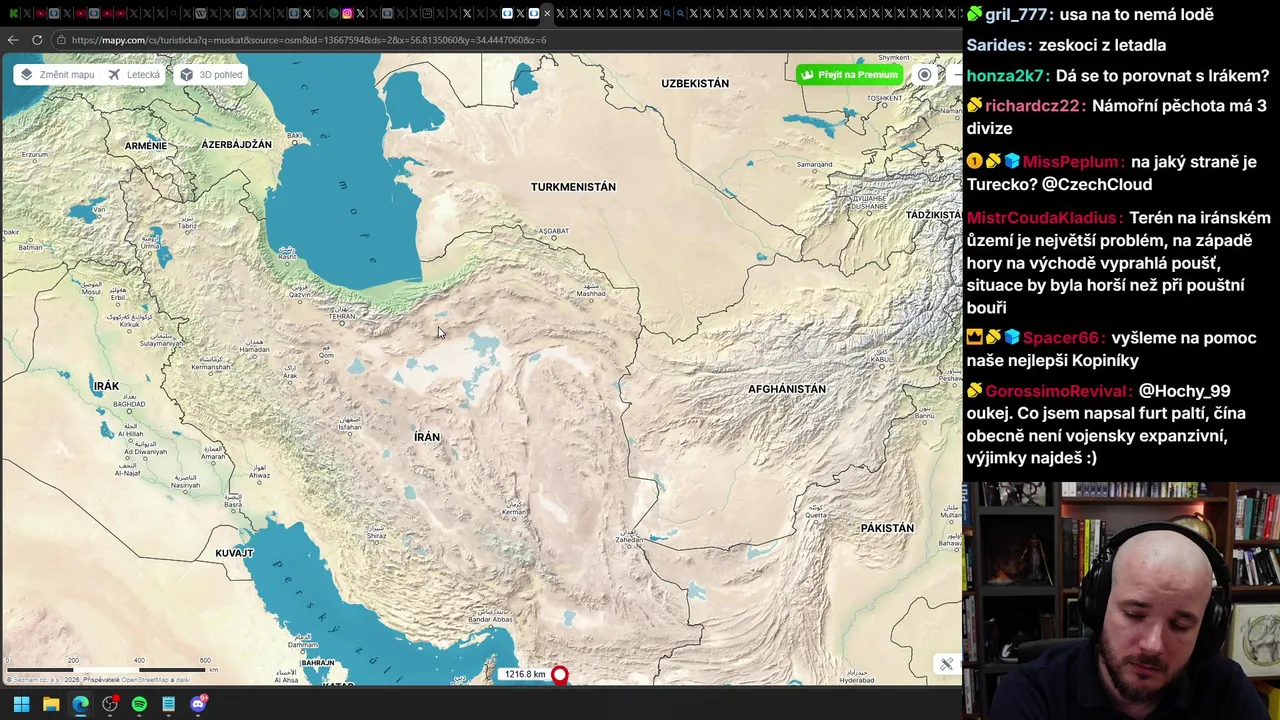Click the KUVAJT country label
Image resolution: width=1280 pixels, height=720 pixels.
[234, 553]
